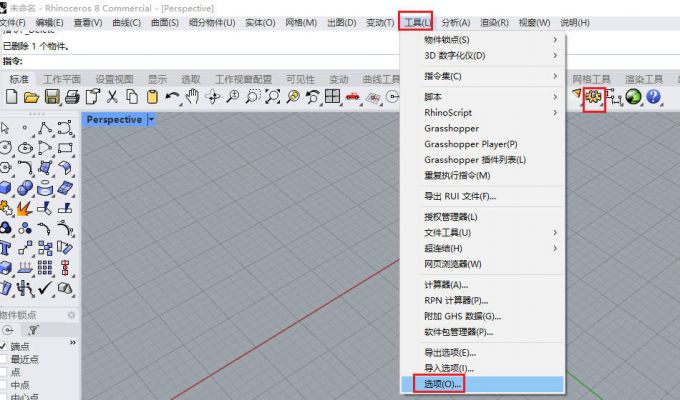Expand the 物件锁点(S) submenu

pyautogui.click(x=483, y=39)
